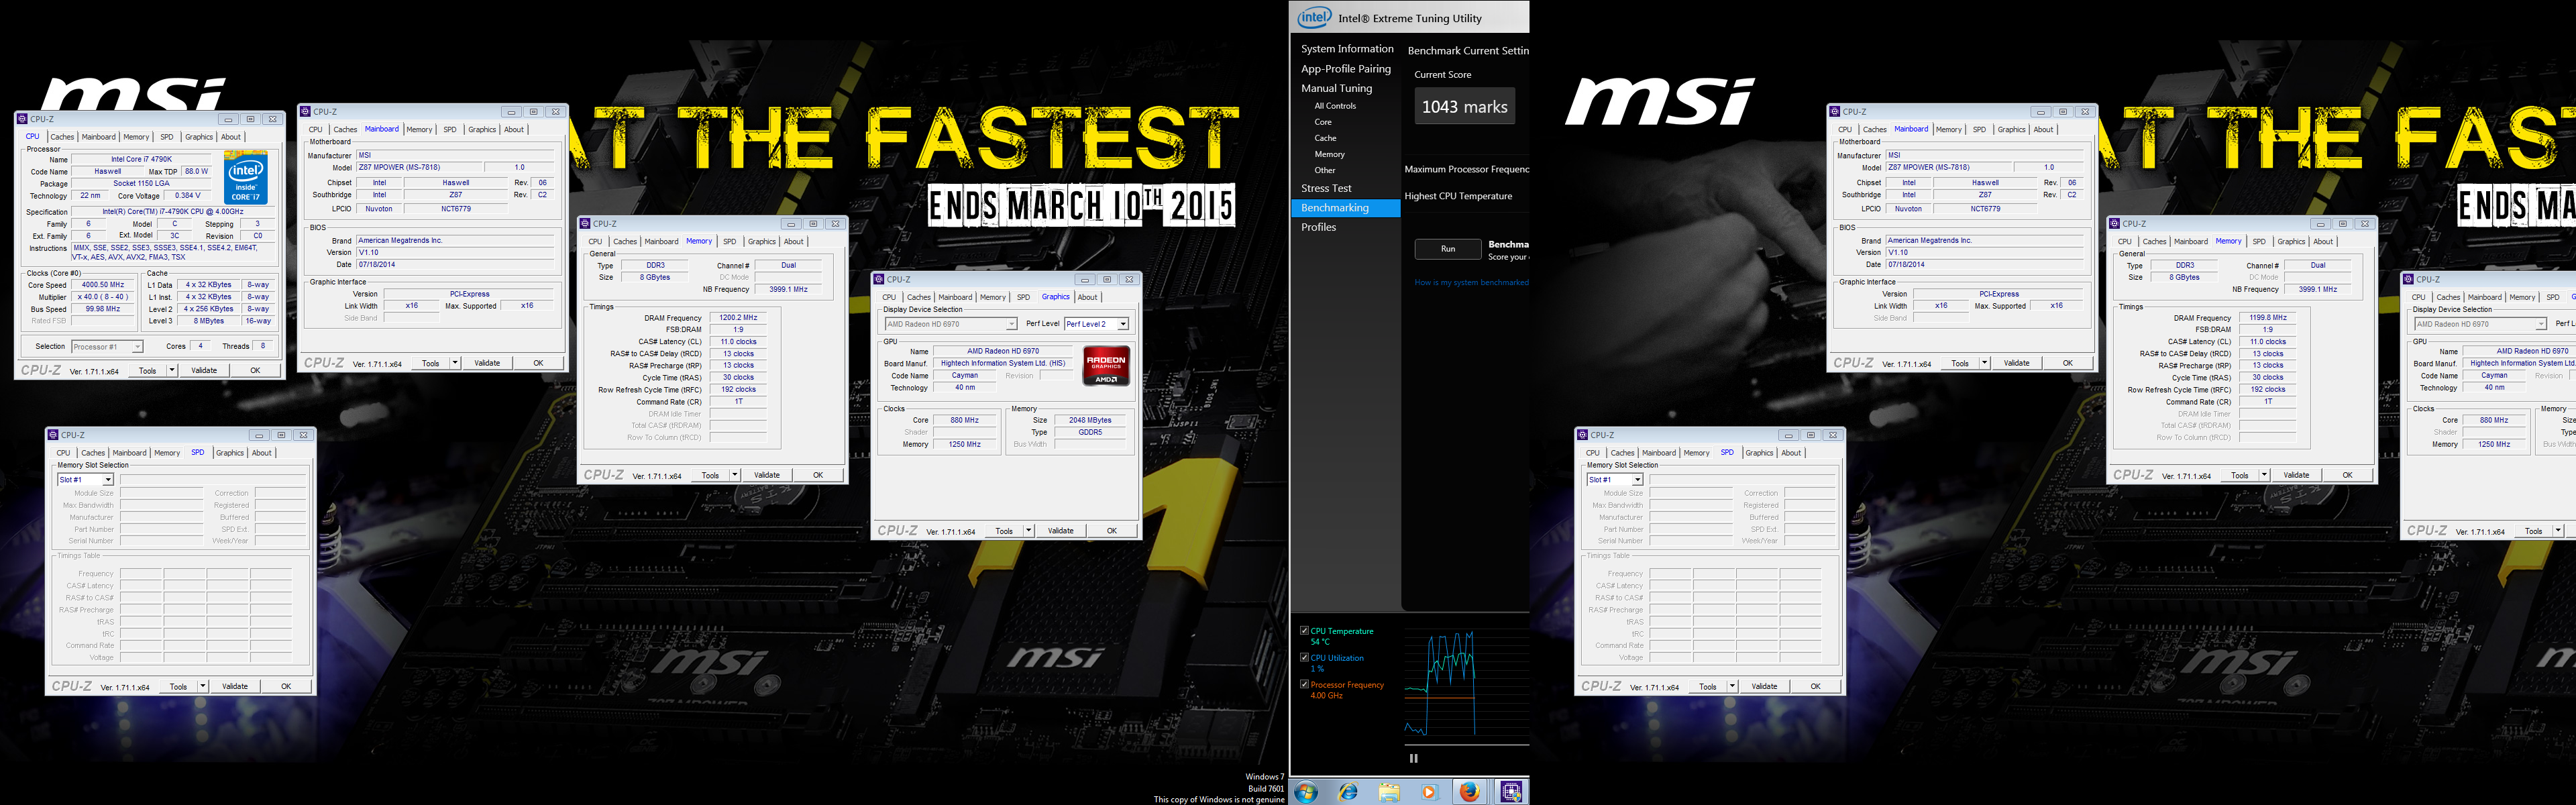Screen dimensions: 2576x805
Task: Click Validate in the Intel Core i7 window
Action: (x=204, y=370)
